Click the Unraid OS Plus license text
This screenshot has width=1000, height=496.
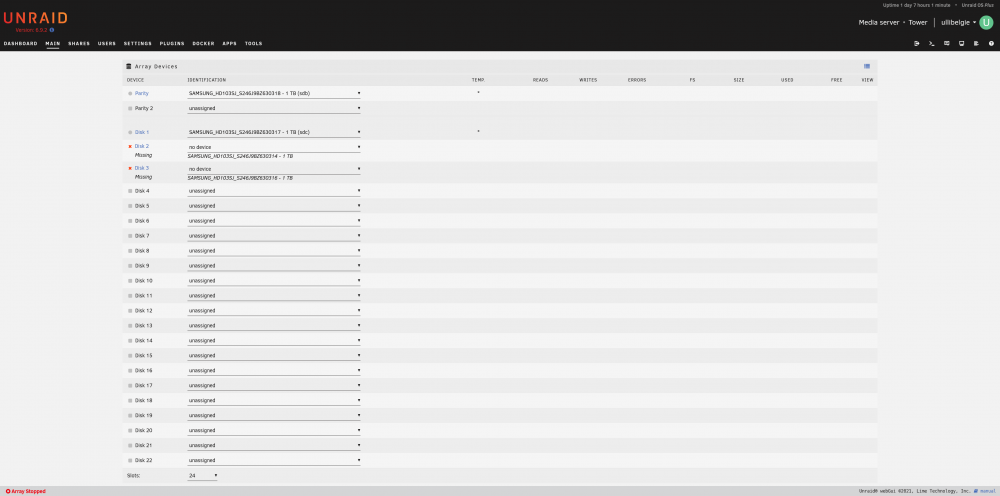[x=979, y=5]
